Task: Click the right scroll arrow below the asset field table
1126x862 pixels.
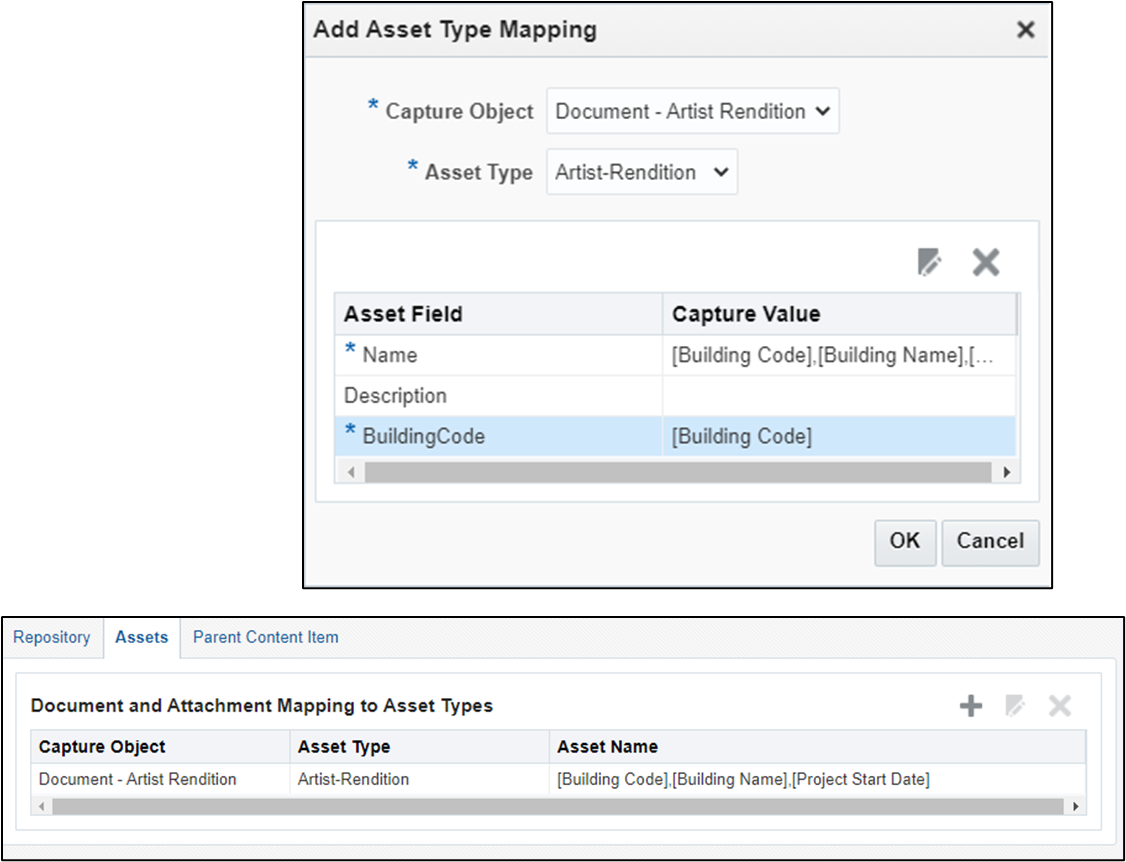Action: 1006,471
